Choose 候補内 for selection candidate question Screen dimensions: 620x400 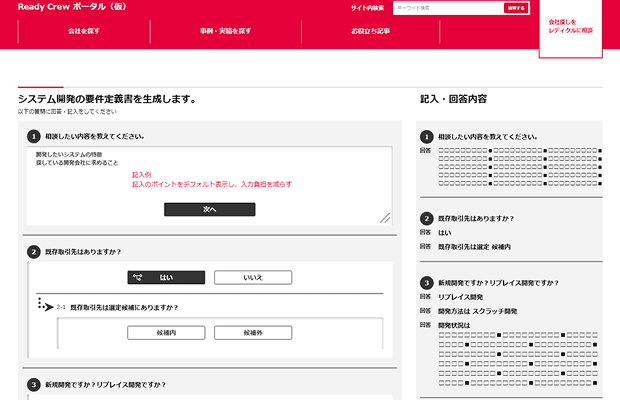(166, 332)
